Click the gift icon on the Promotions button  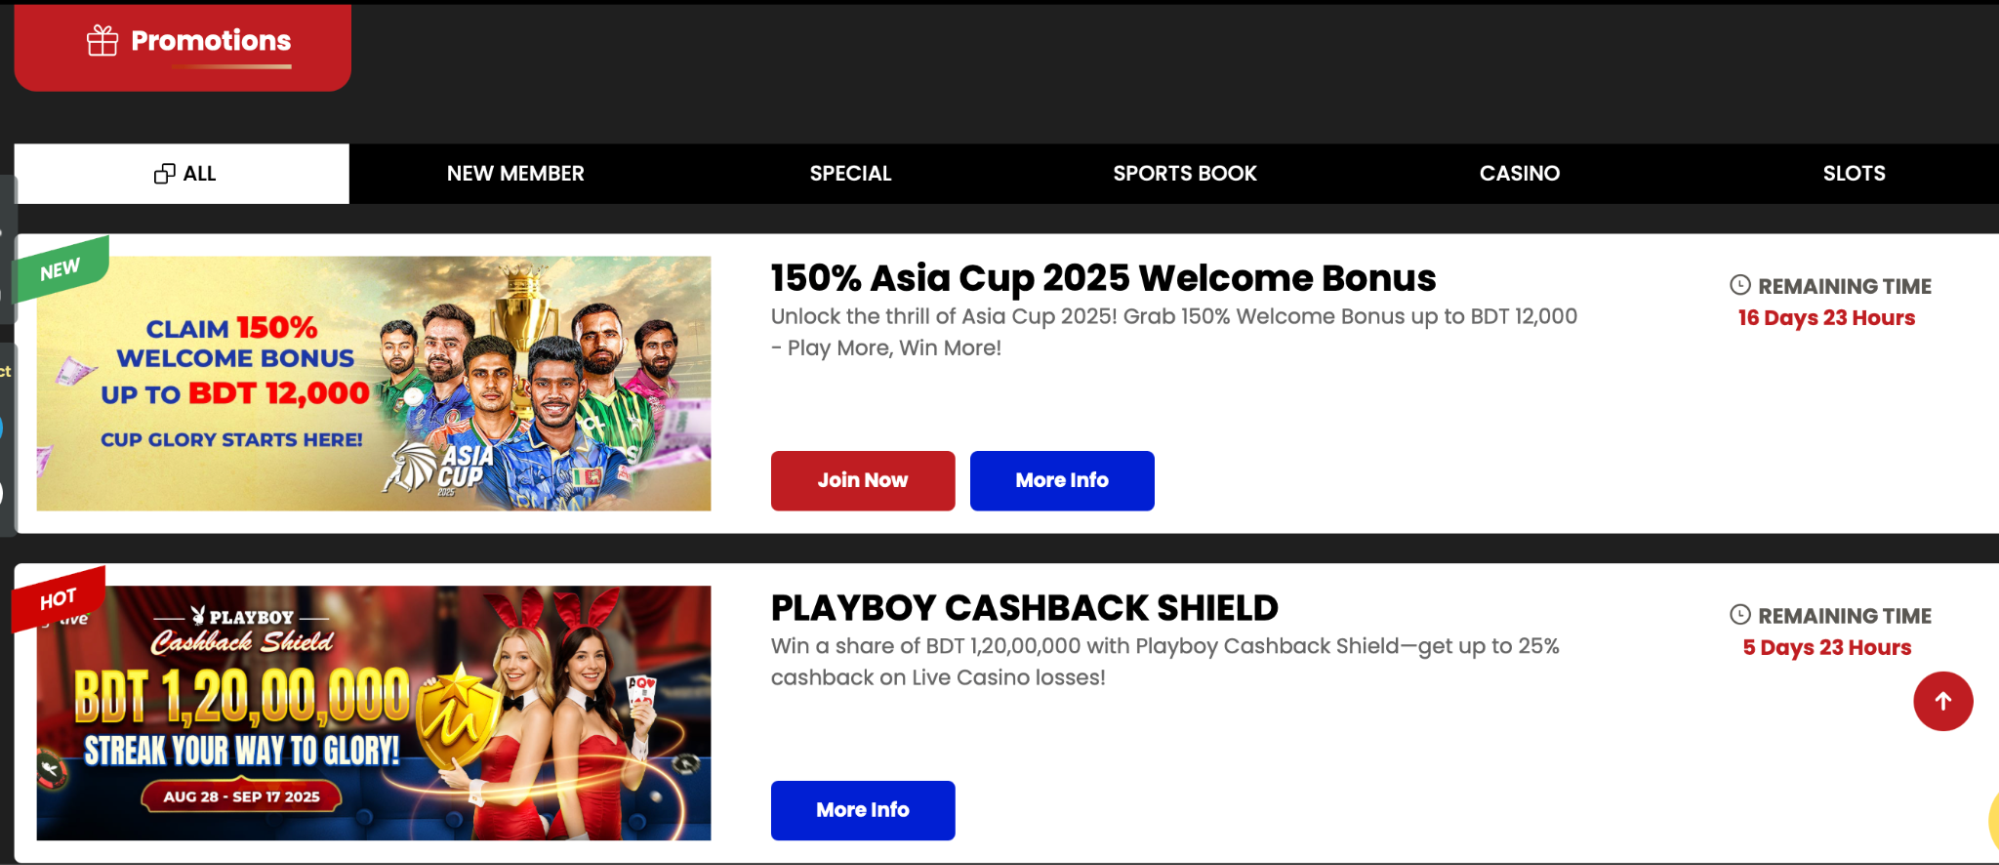point(101,41)
